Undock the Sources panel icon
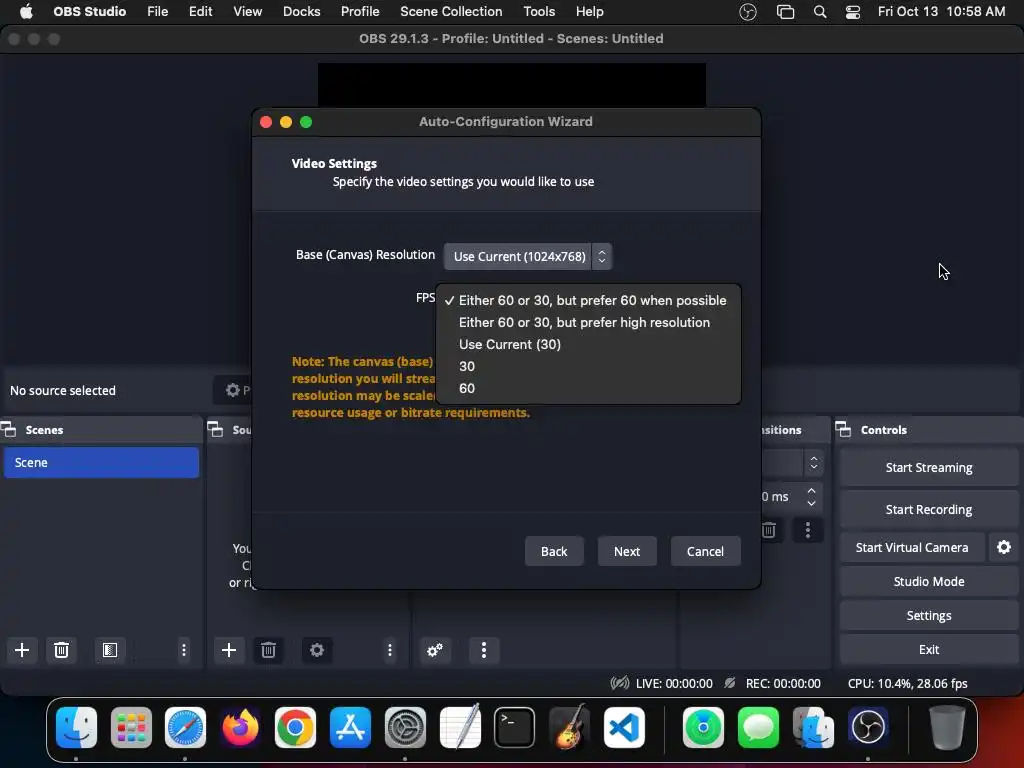Screen dimensions: 1024x768 [215, 429]
